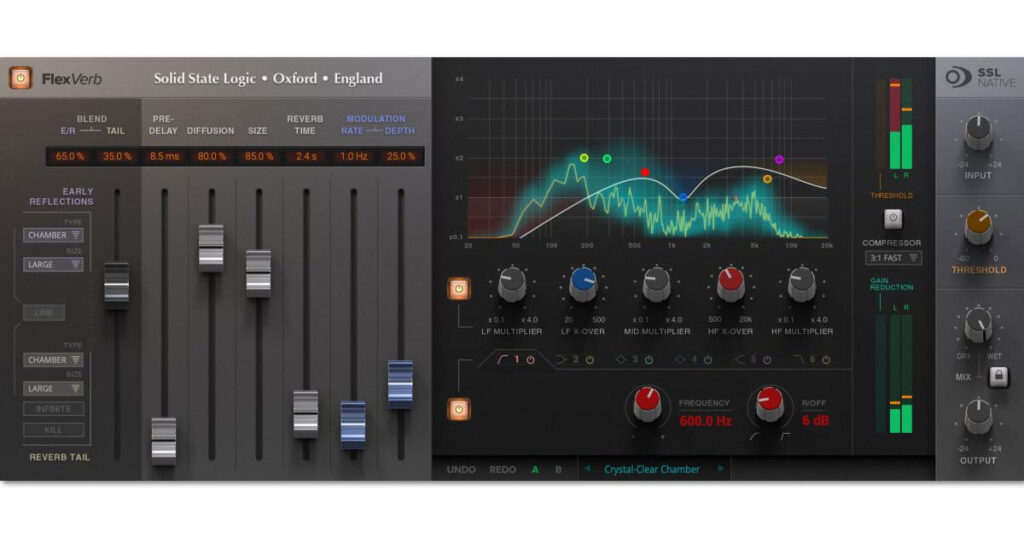The image size is (1024, 538).
Task: Click the 8.5 ms pre-delay value
Action: [x=164, y=156]
